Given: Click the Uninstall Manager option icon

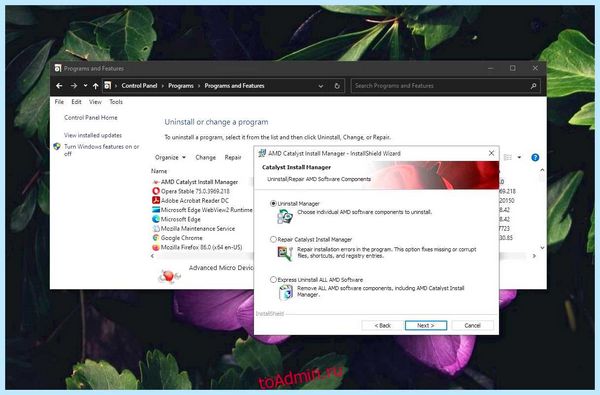Looking at the screenshot, I should (x=285, y=216).
